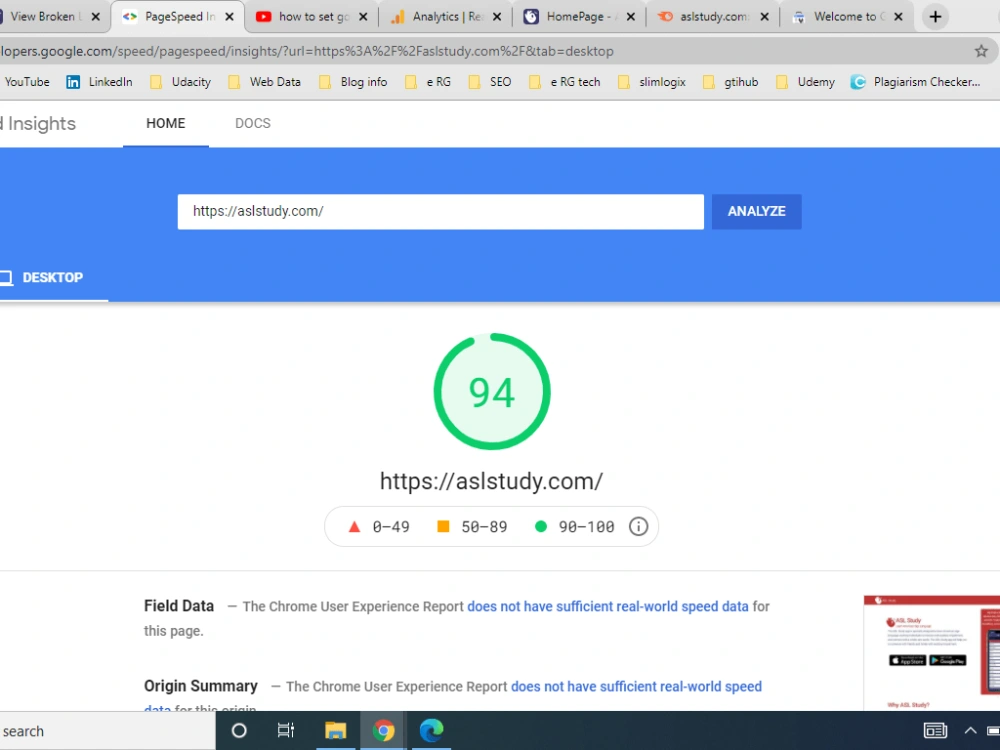Viewport: 1000px width, 750px height.
Task: Open the Field Data 'does not have sufficient' link
Action: pos(608,607)
